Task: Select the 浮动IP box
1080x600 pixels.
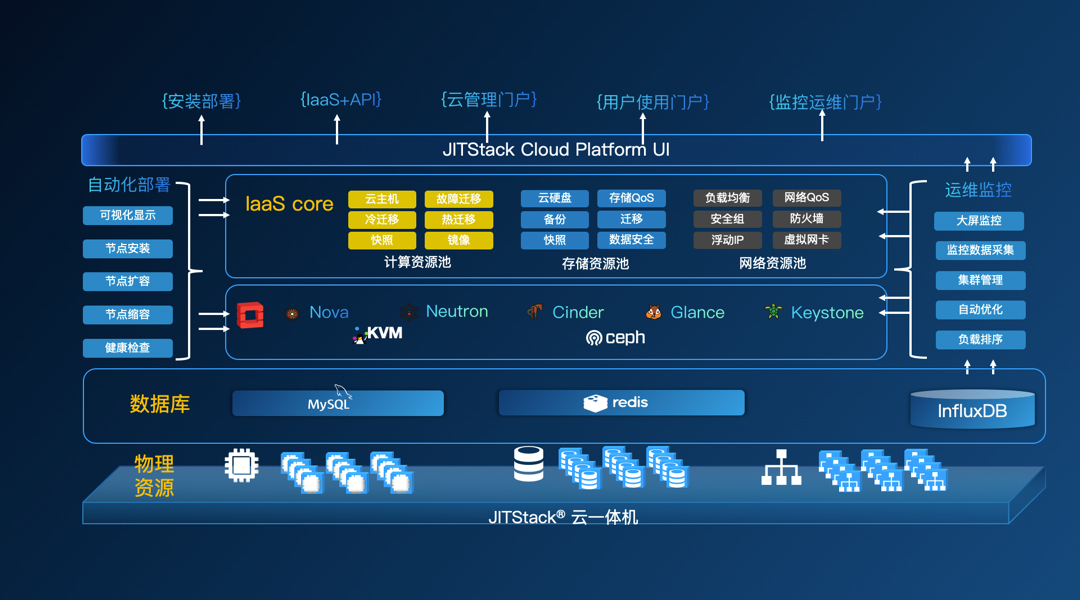Action: [x=727, y=240]
